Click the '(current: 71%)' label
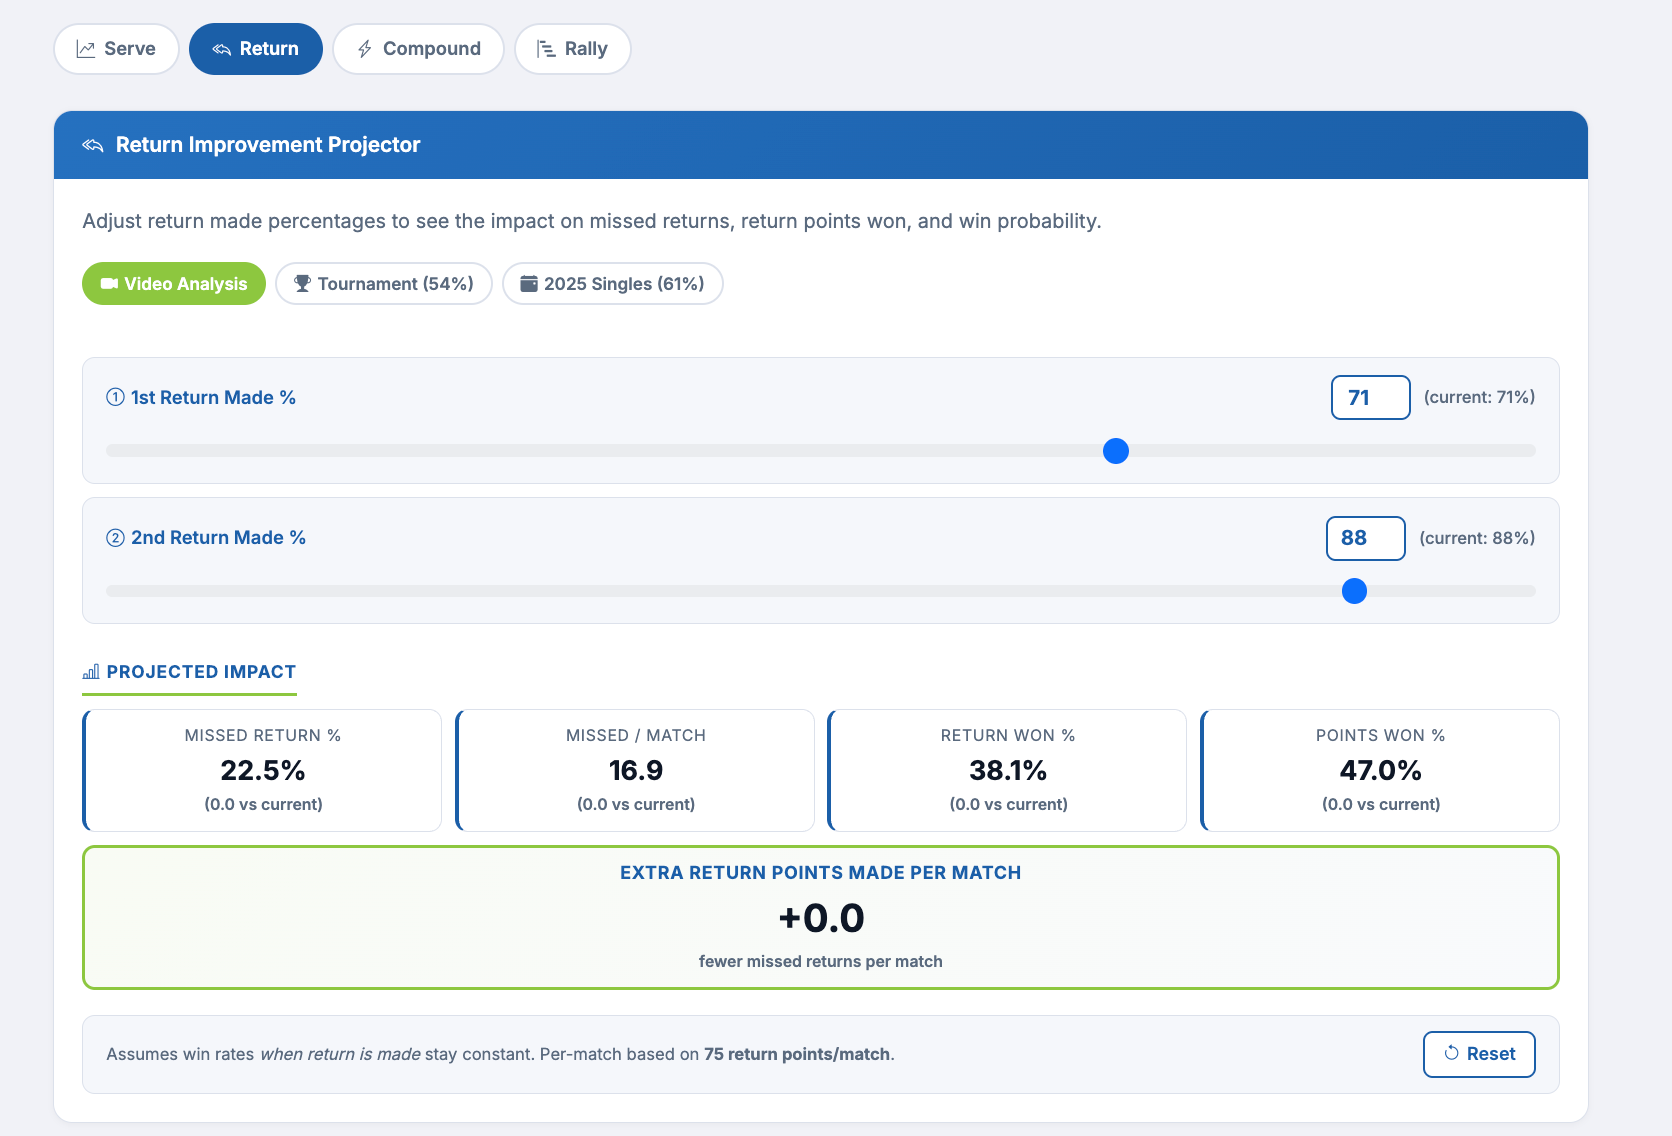Viewport: 1672px width, 1136px height. pyautogui.click(x=1479, y=397)
